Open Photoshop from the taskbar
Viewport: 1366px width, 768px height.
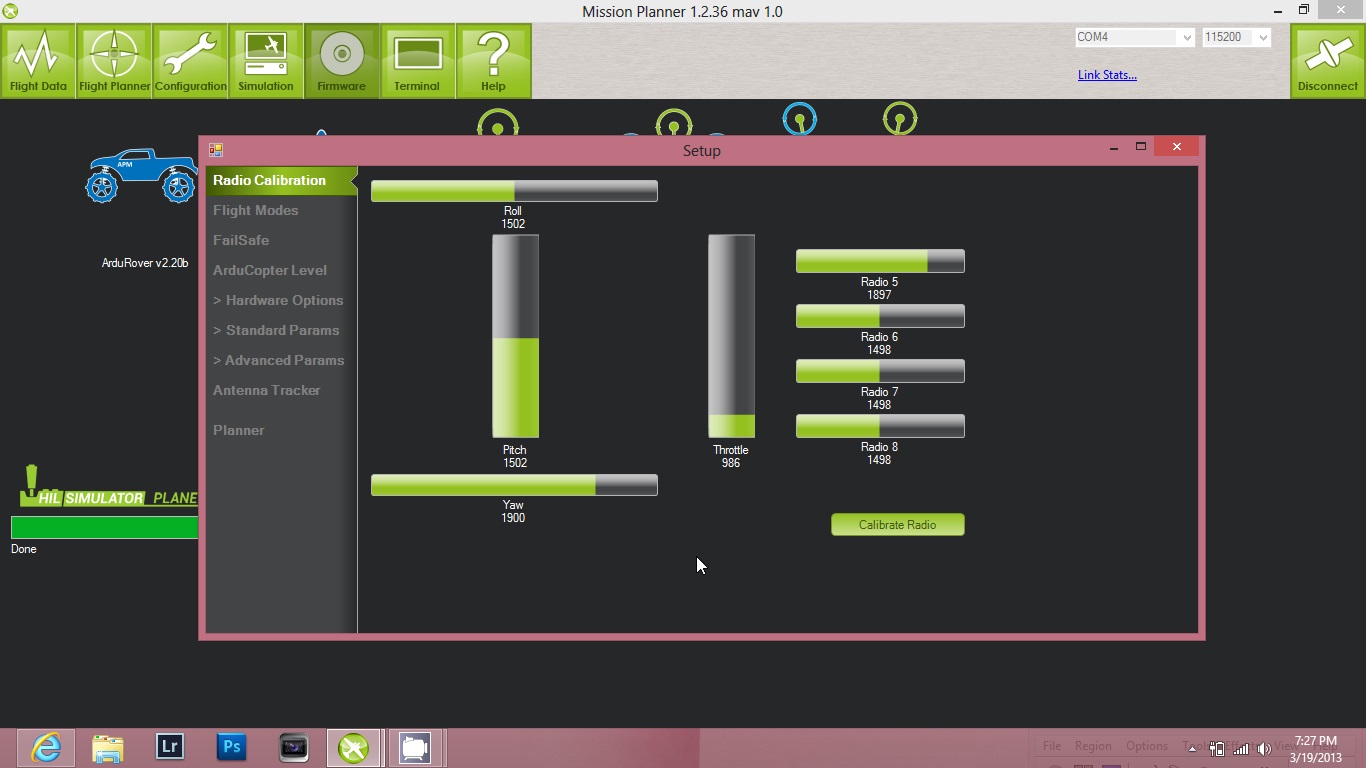232,747
